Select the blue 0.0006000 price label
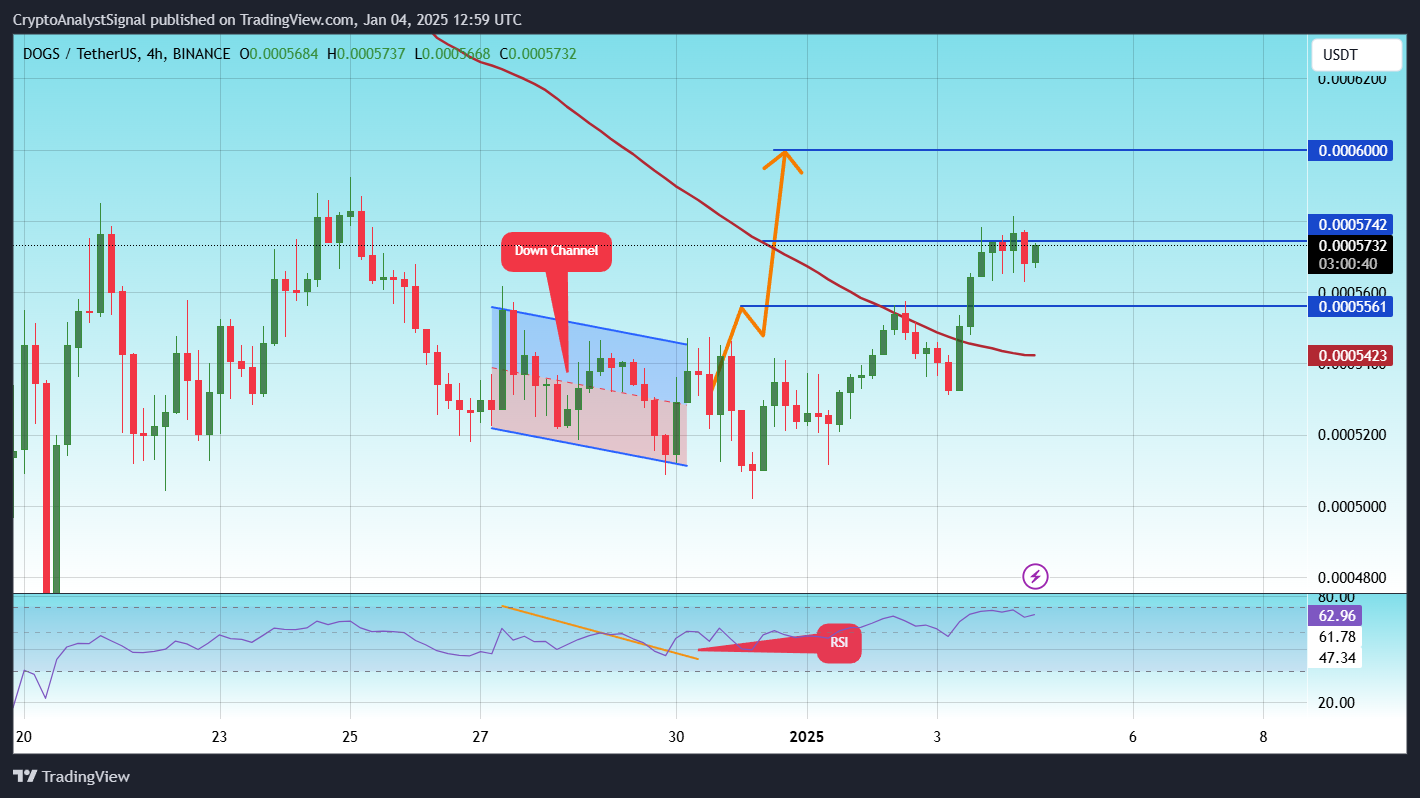1420x798 pixels. pyautogui.click(x=1352, y=151)
